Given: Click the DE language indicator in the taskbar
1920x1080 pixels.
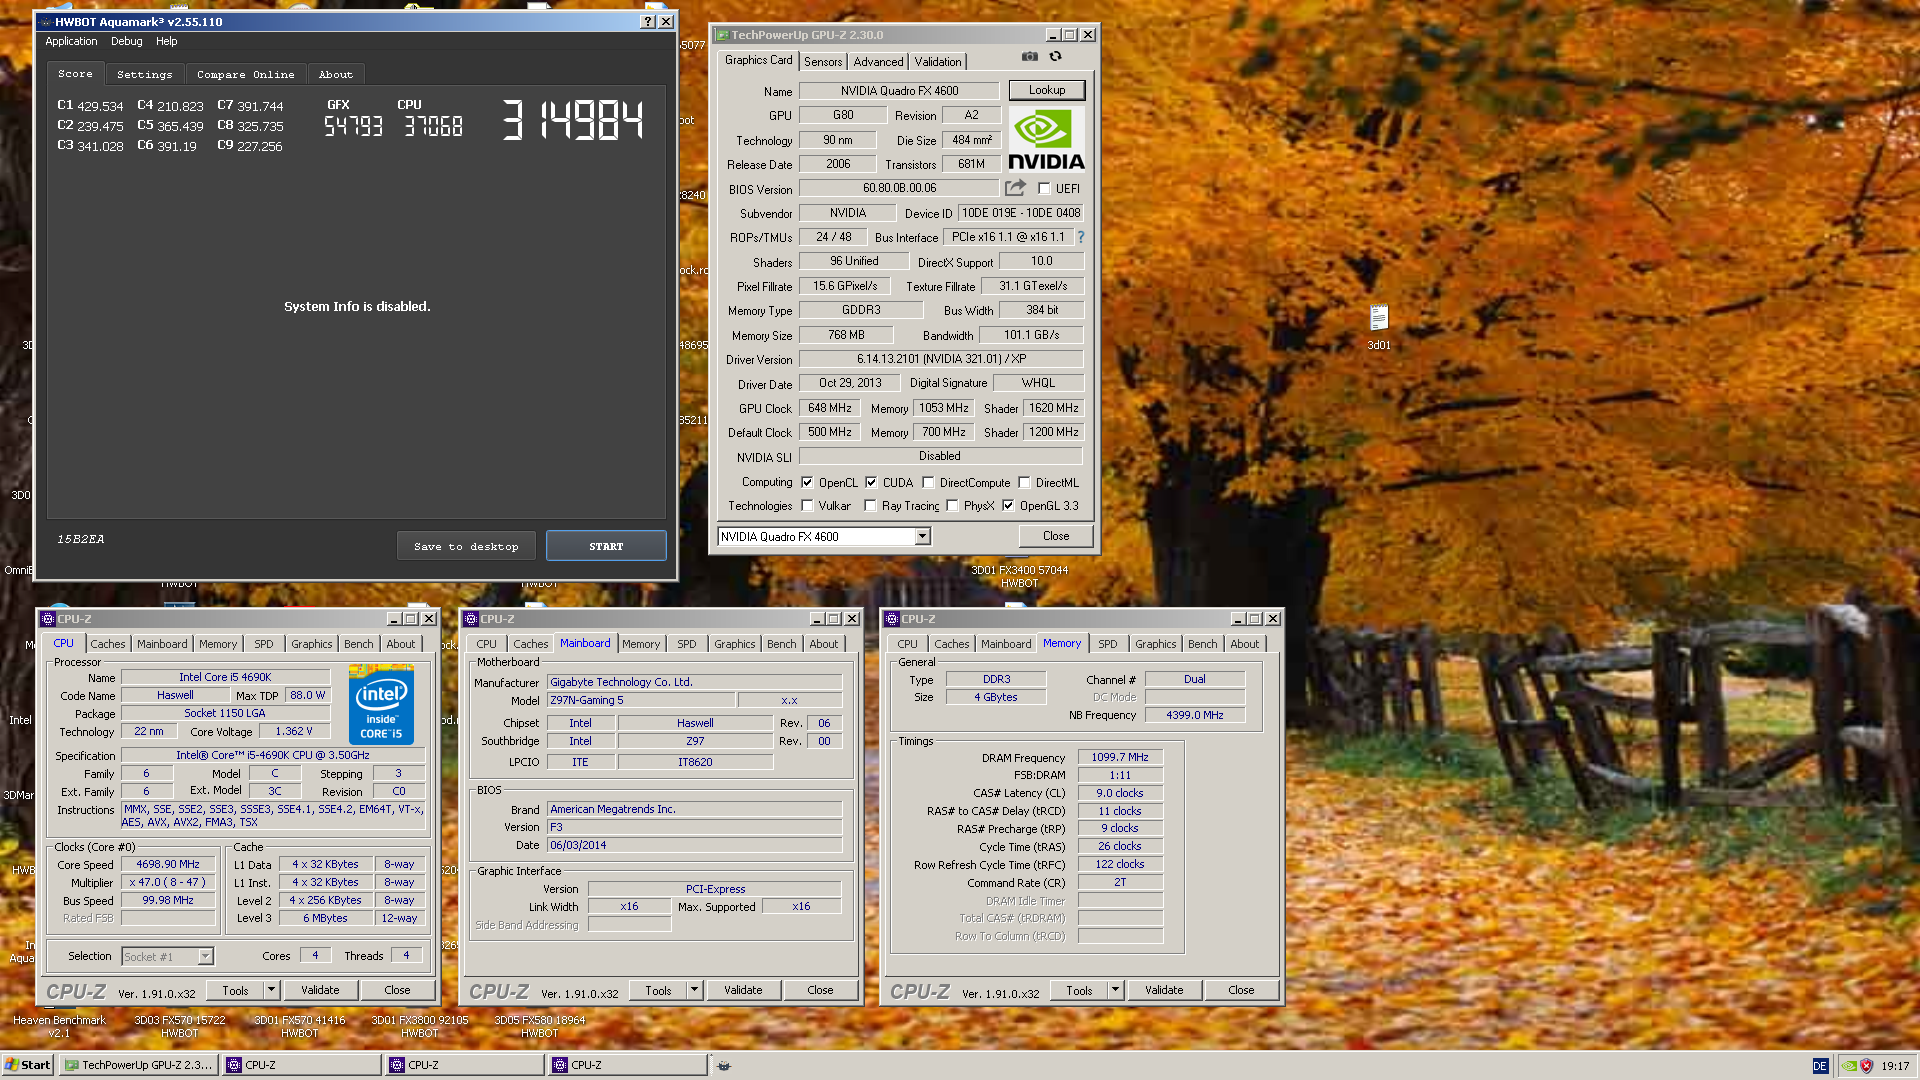Looking at the screenshot, I should click(1820, 1066).
